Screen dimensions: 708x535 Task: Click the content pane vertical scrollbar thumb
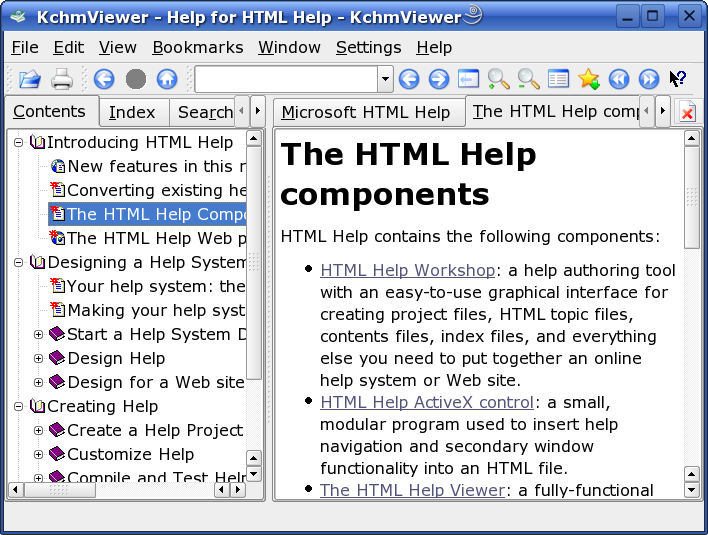click(691, 197)
